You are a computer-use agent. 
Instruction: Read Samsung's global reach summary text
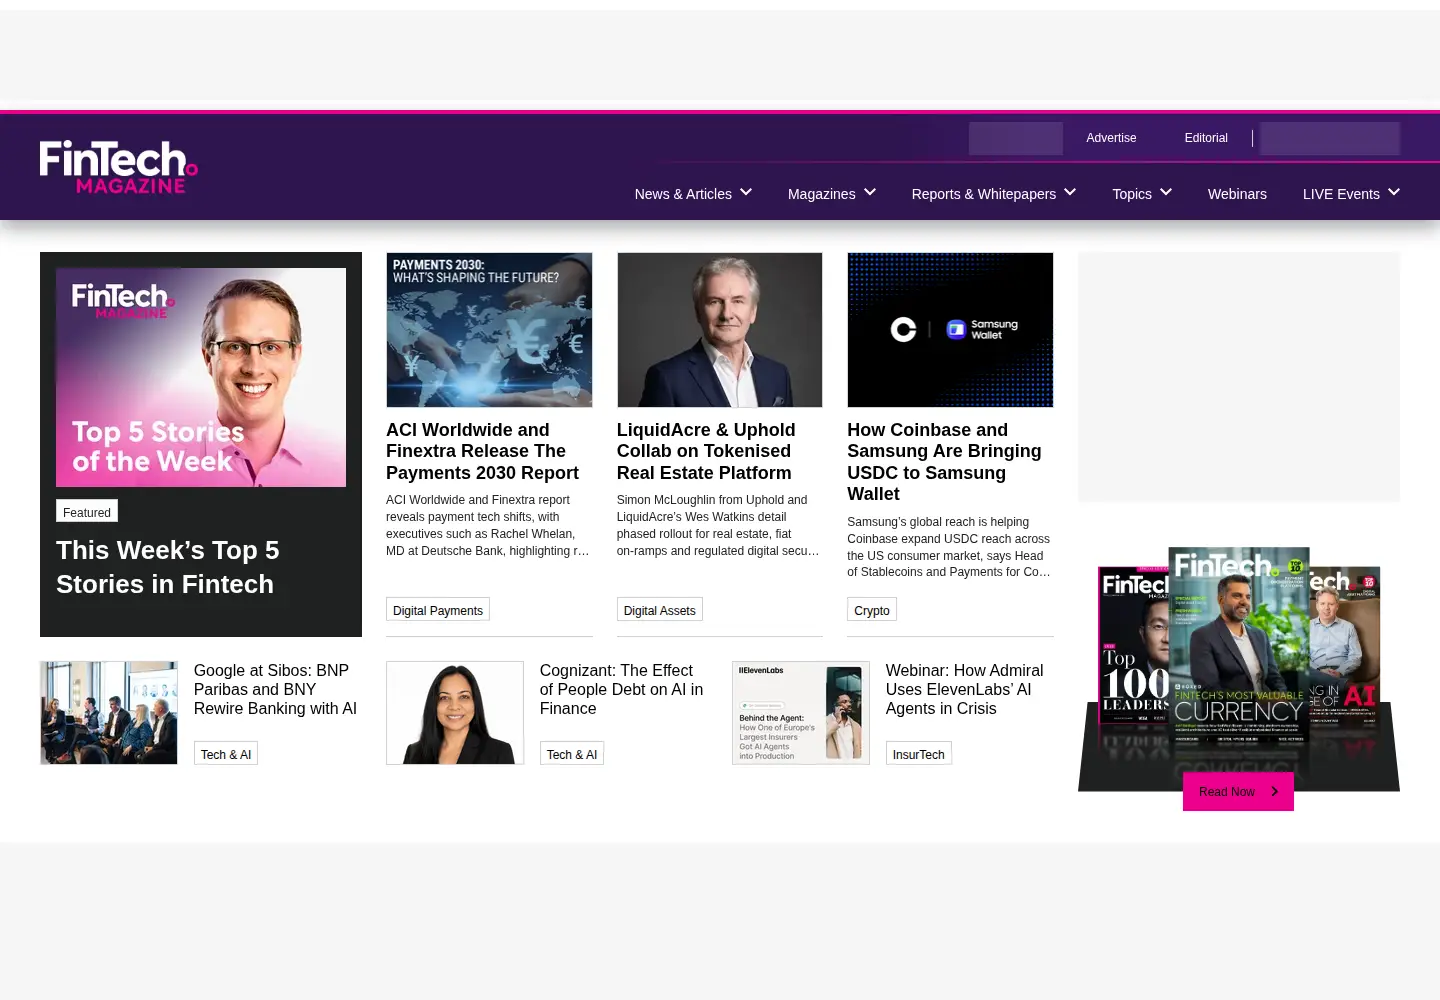point(949,547)
